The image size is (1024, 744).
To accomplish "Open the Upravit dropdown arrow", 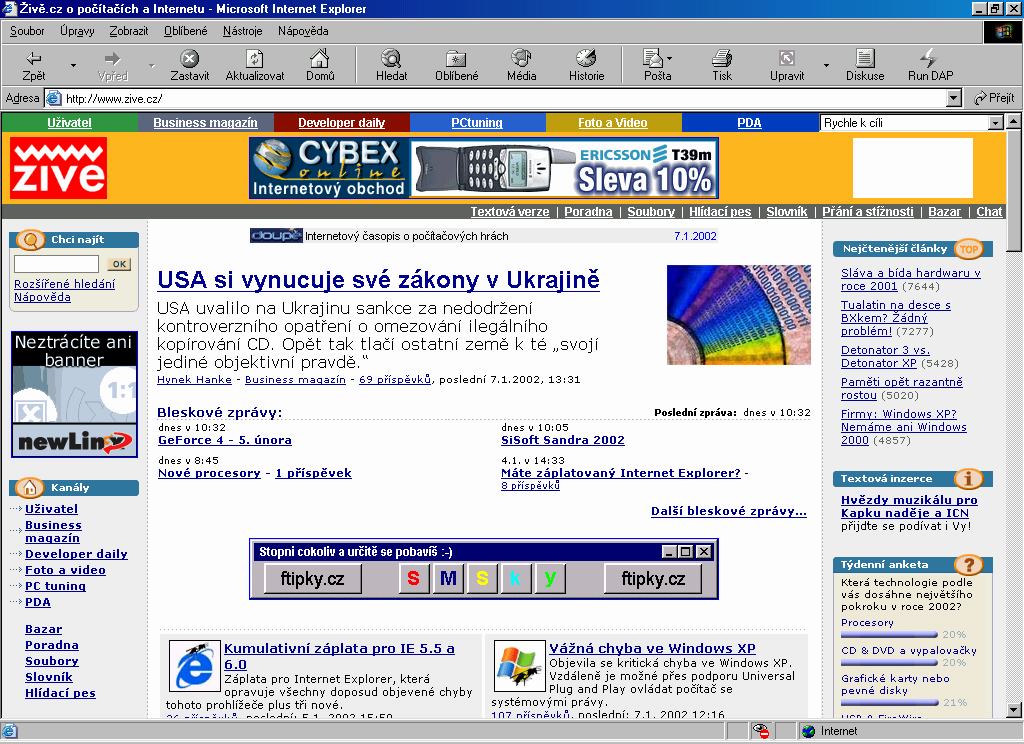I will [x=826, y=65].
